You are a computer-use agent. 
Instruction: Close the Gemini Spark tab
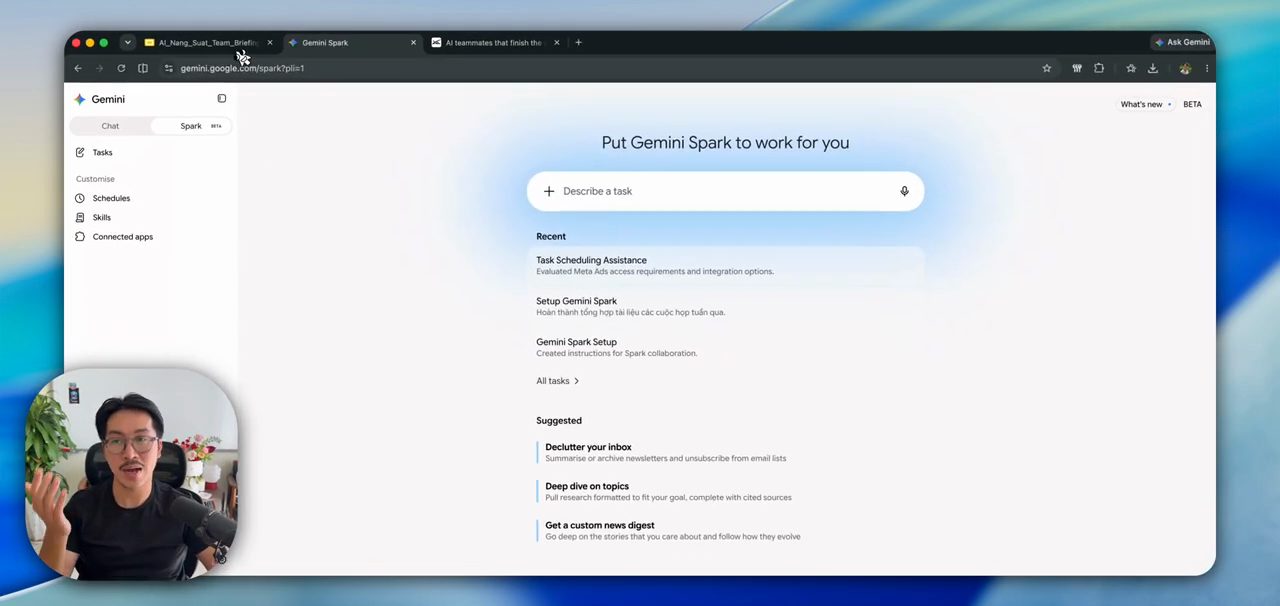413,43
